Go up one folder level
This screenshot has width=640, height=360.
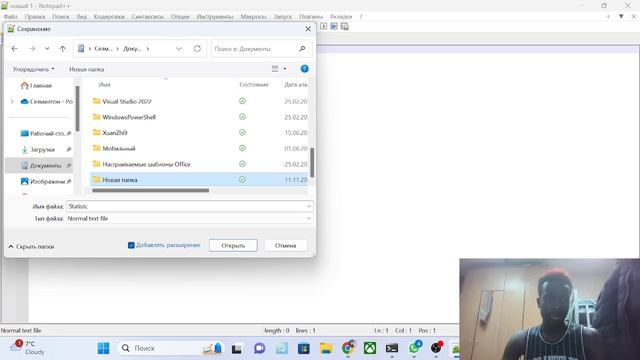pos(62,49)
